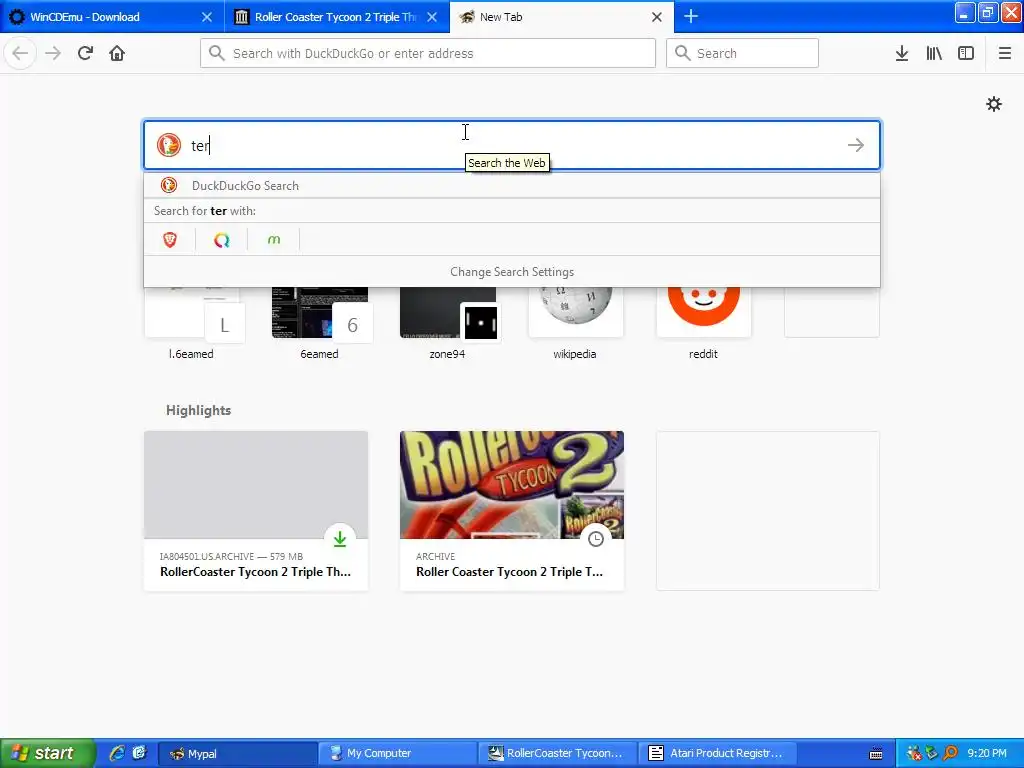The width and height of the screenshot is (1024, 768).
Task: Switch to Roller Coaster Tycoon 2 Triple tab
Action: point(336,17)
